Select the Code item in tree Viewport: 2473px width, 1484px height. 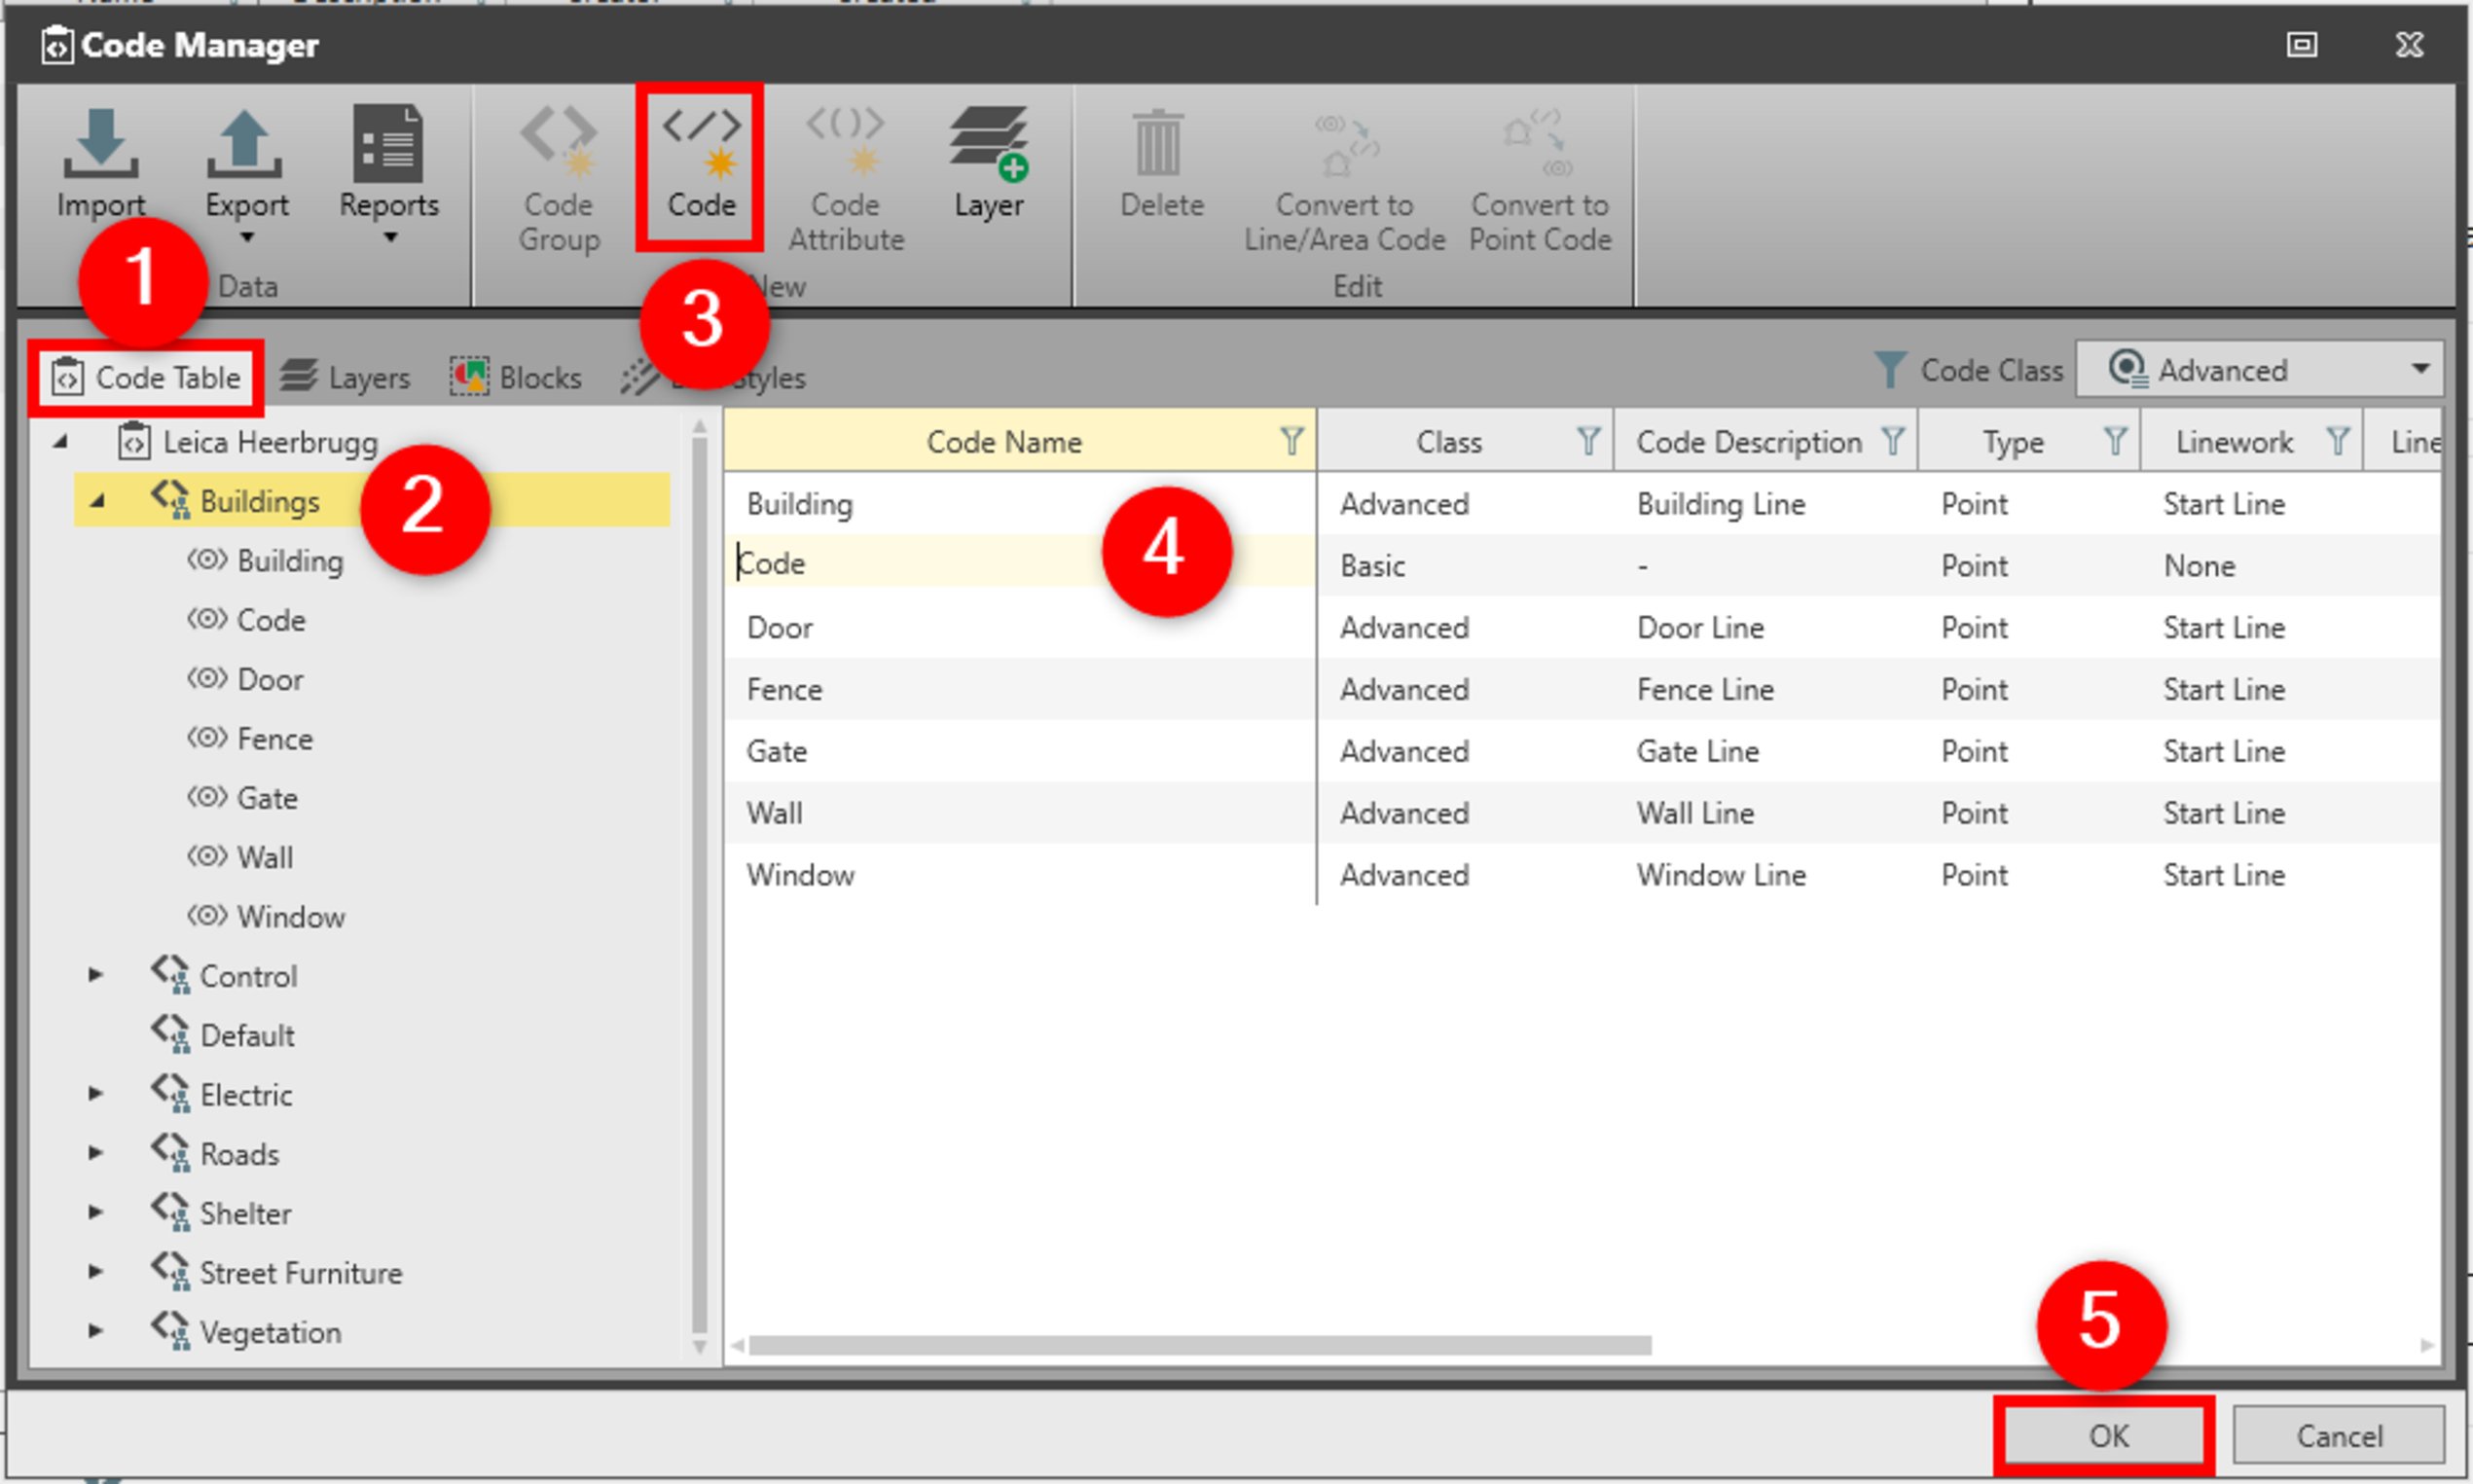[x=246, y=620]
